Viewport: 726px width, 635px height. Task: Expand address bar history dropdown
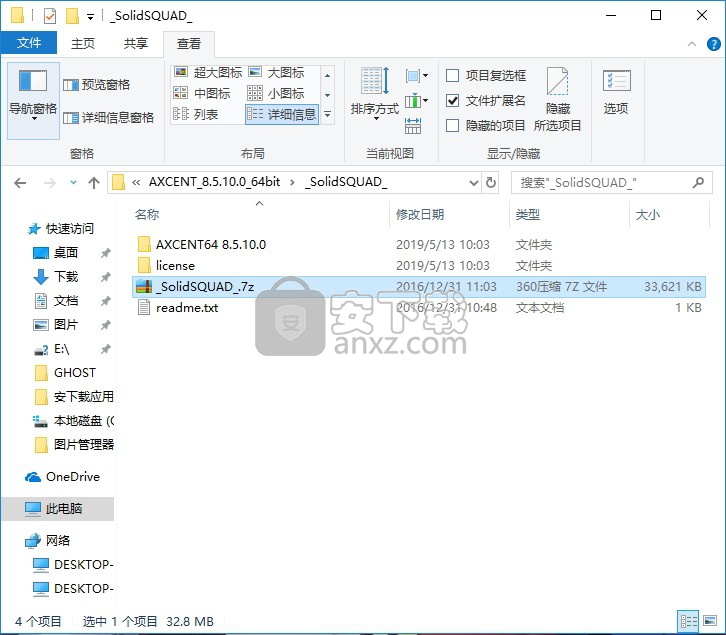(x=474, y=182)
